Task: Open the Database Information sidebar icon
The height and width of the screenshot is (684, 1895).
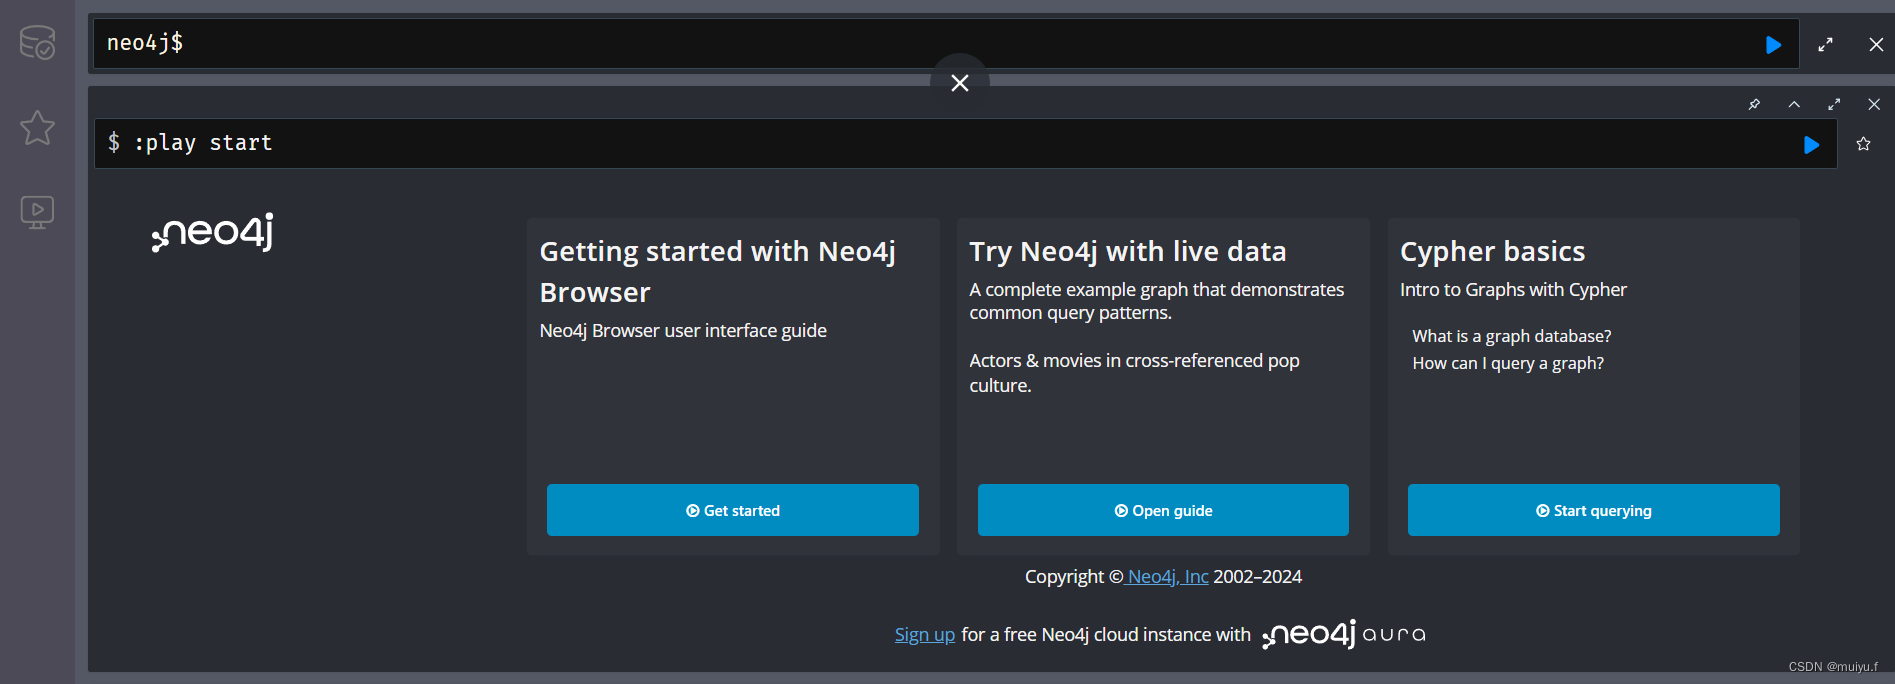Action: [37, 43]
